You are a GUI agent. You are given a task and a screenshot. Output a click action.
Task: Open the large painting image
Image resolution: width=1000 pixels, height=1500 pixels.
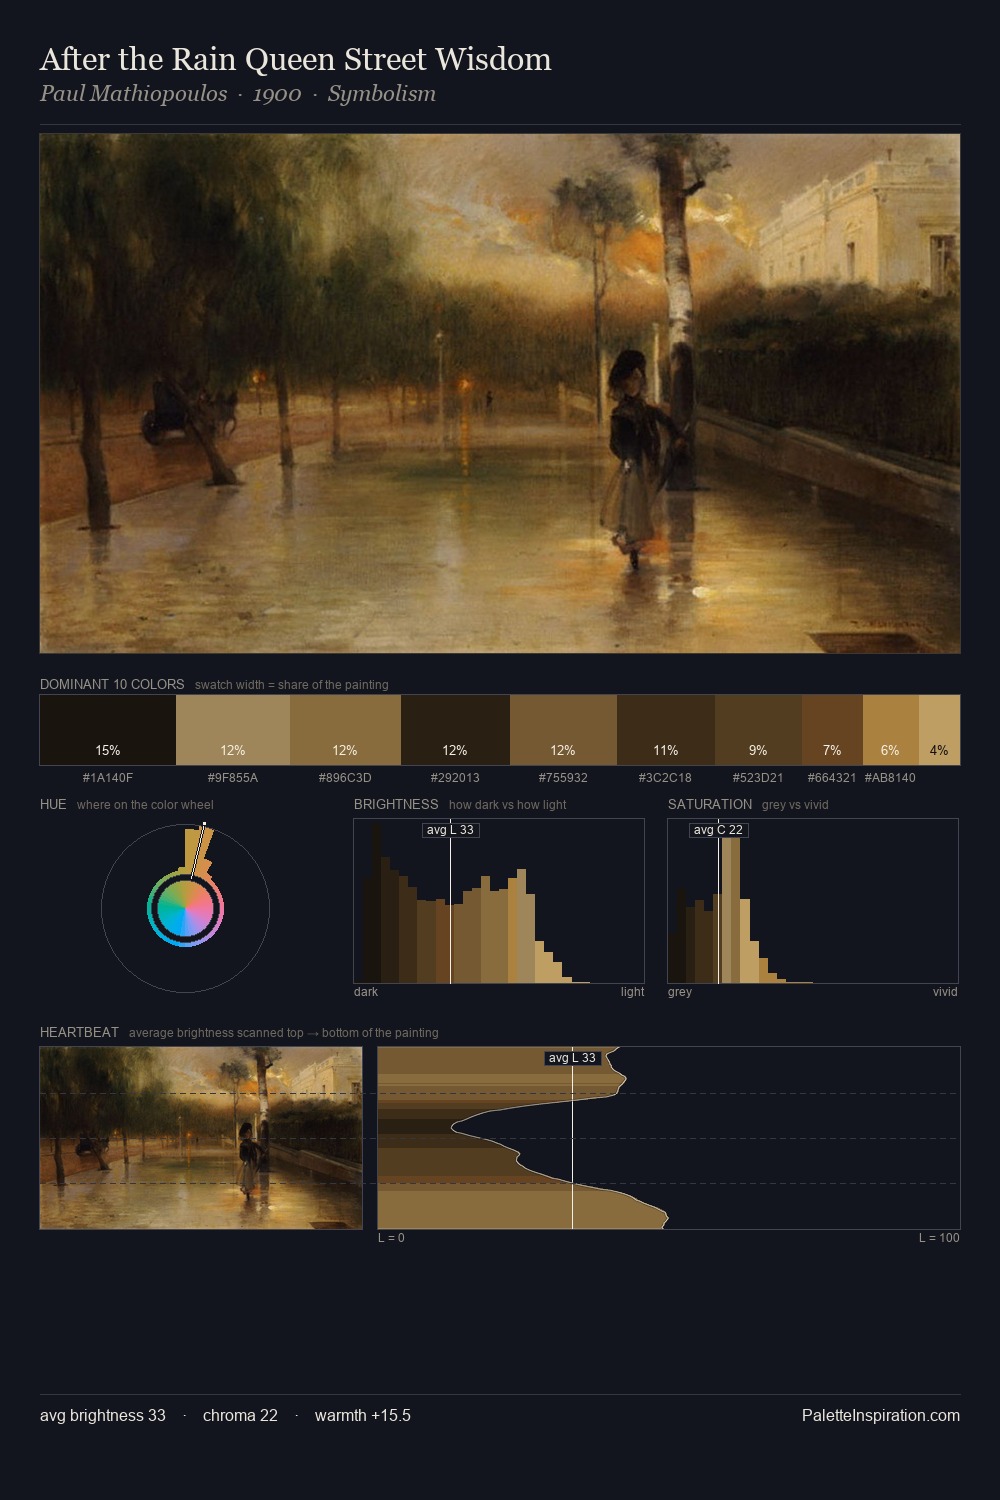click(x=500, y=393)
